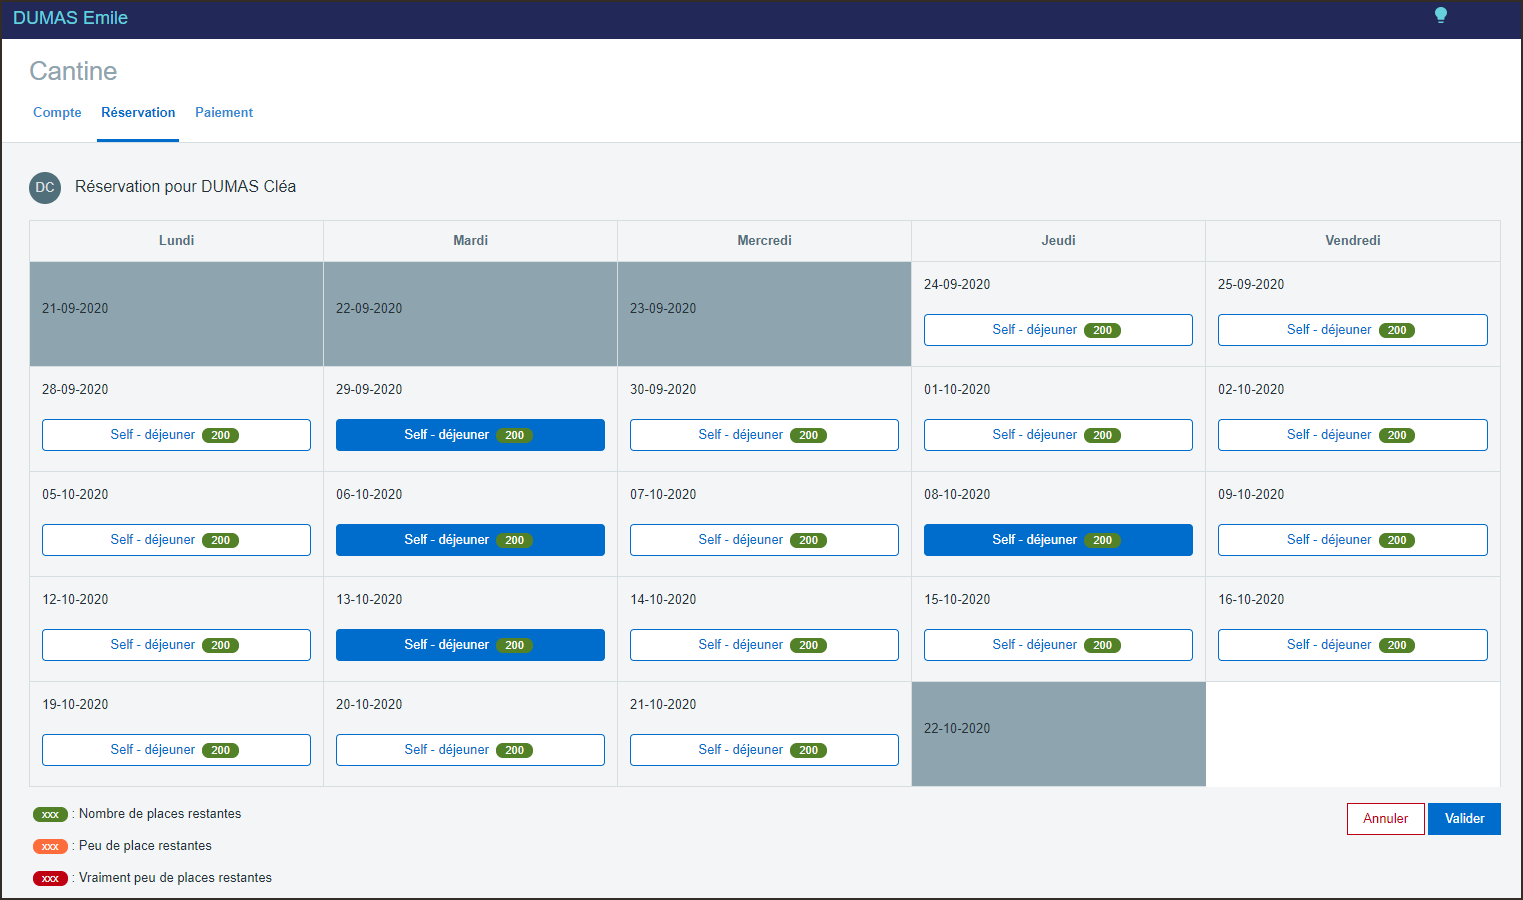Click the green places restantes legend badge
This screenshot has height=900, width=1523.
[50, 815]
